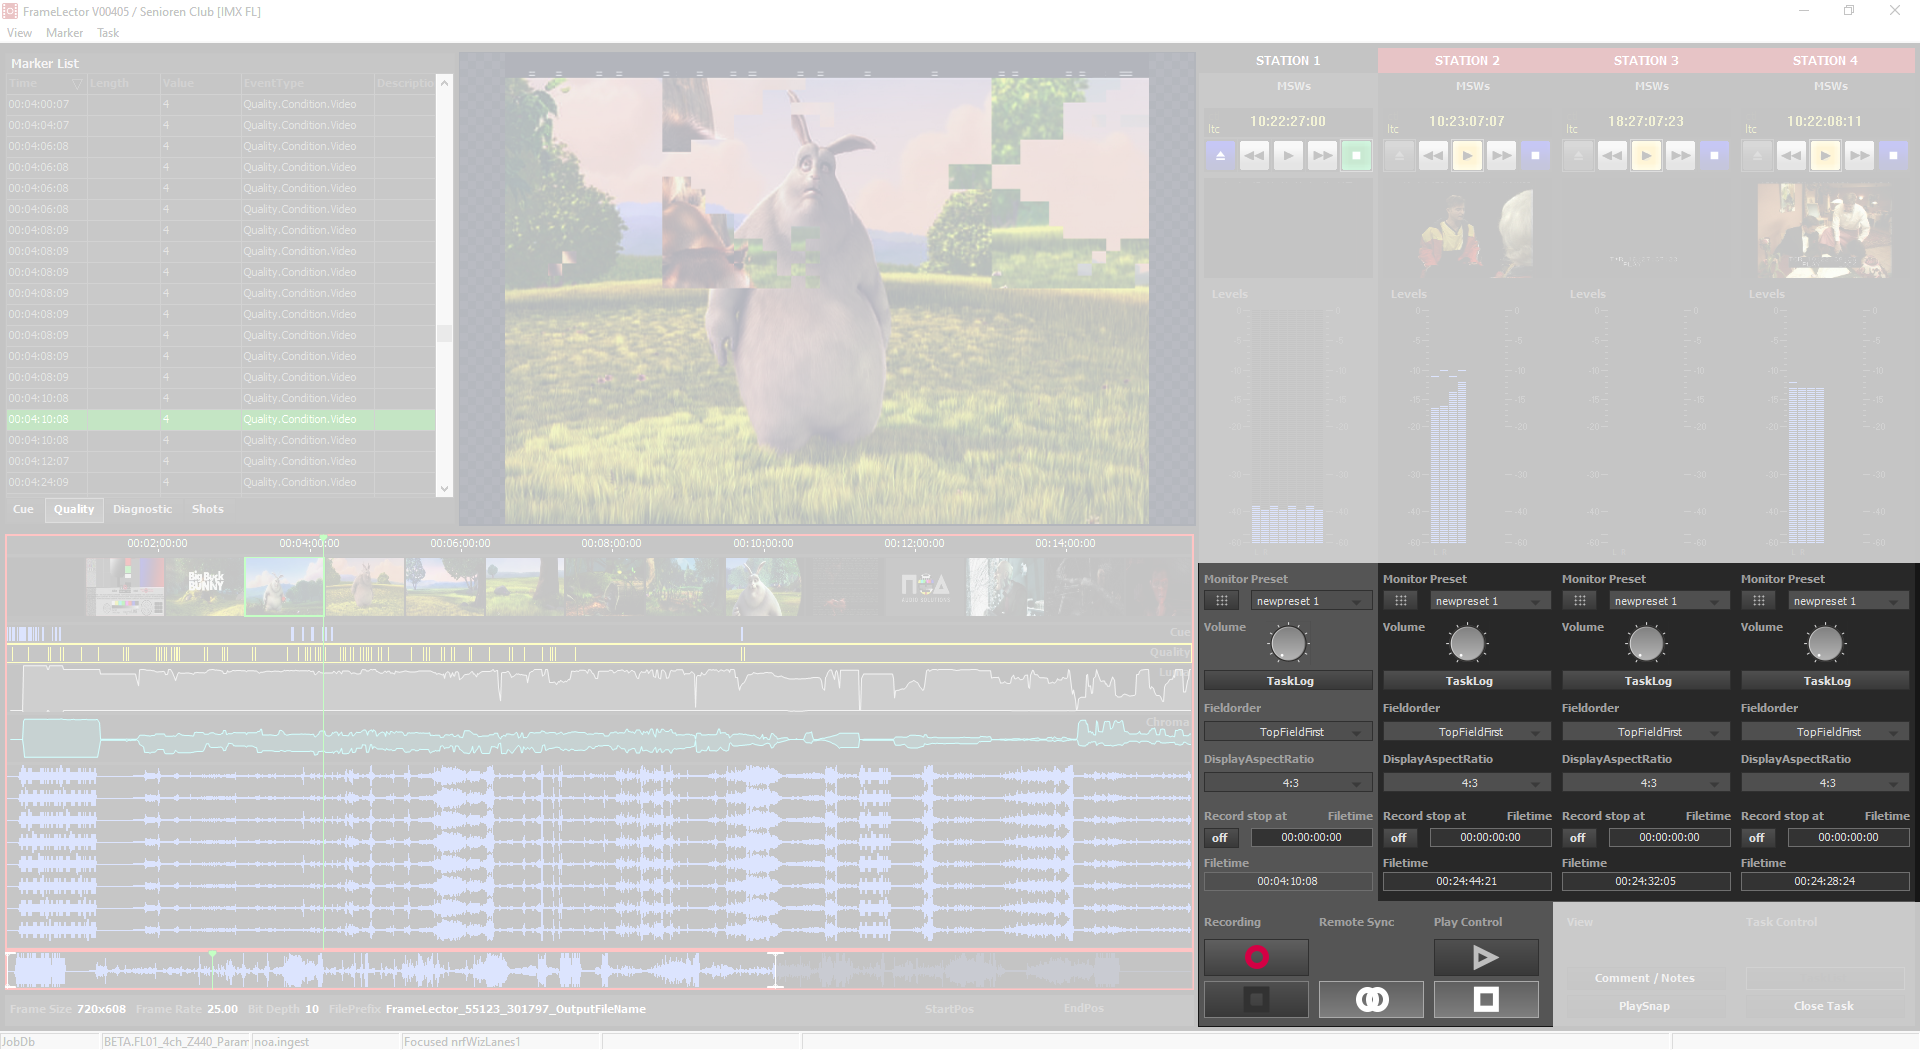Expand Station 4 DisplayAspectRatio dropdown
Image resolution: width=1920 pixels, height=1050 pixels.
[x=1825, y=783]
